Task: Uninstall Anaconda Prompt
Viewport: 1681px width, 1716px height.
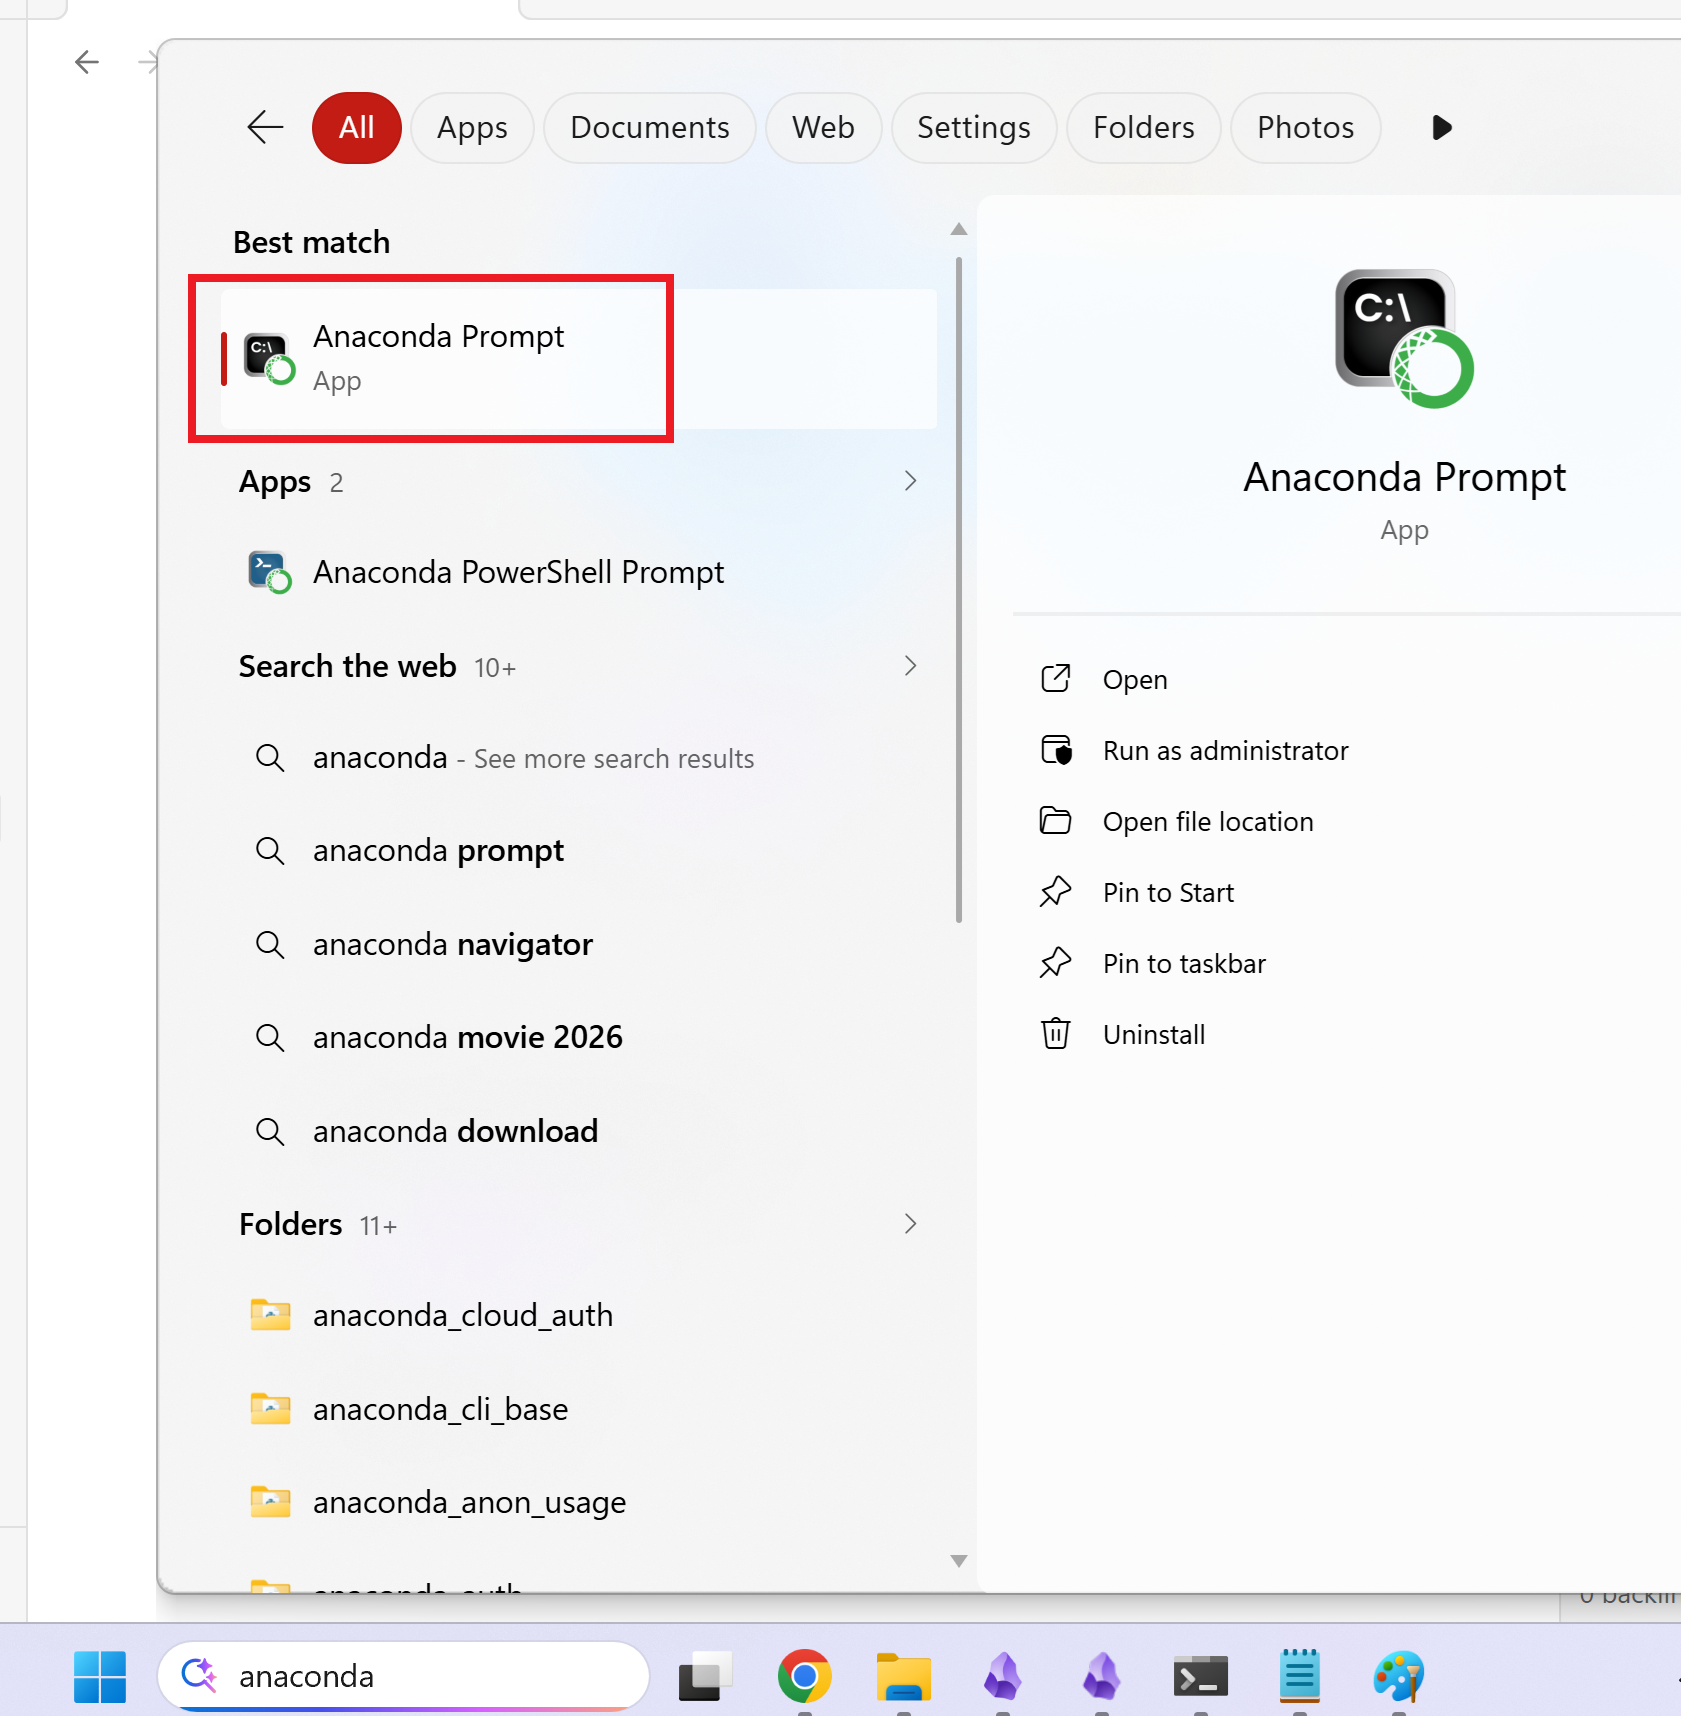Action: [1123, 1034]
